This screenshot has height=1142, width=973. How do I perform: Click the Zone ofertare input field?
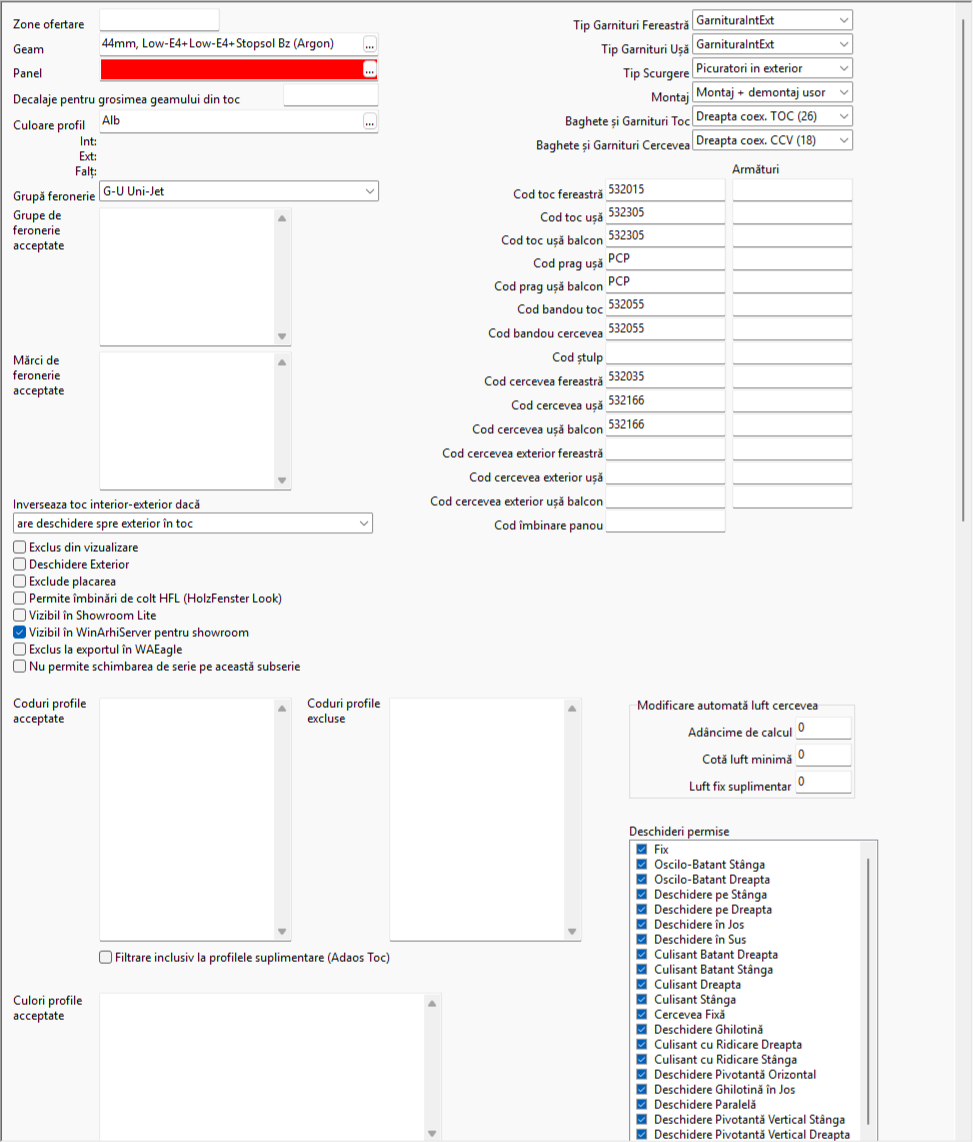[159, 20]
